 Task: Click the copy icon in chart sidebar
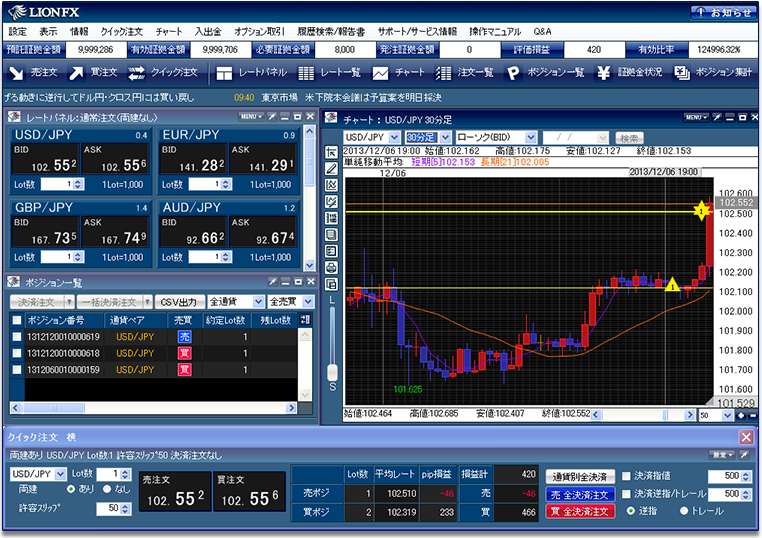click(x=331, y=284)
